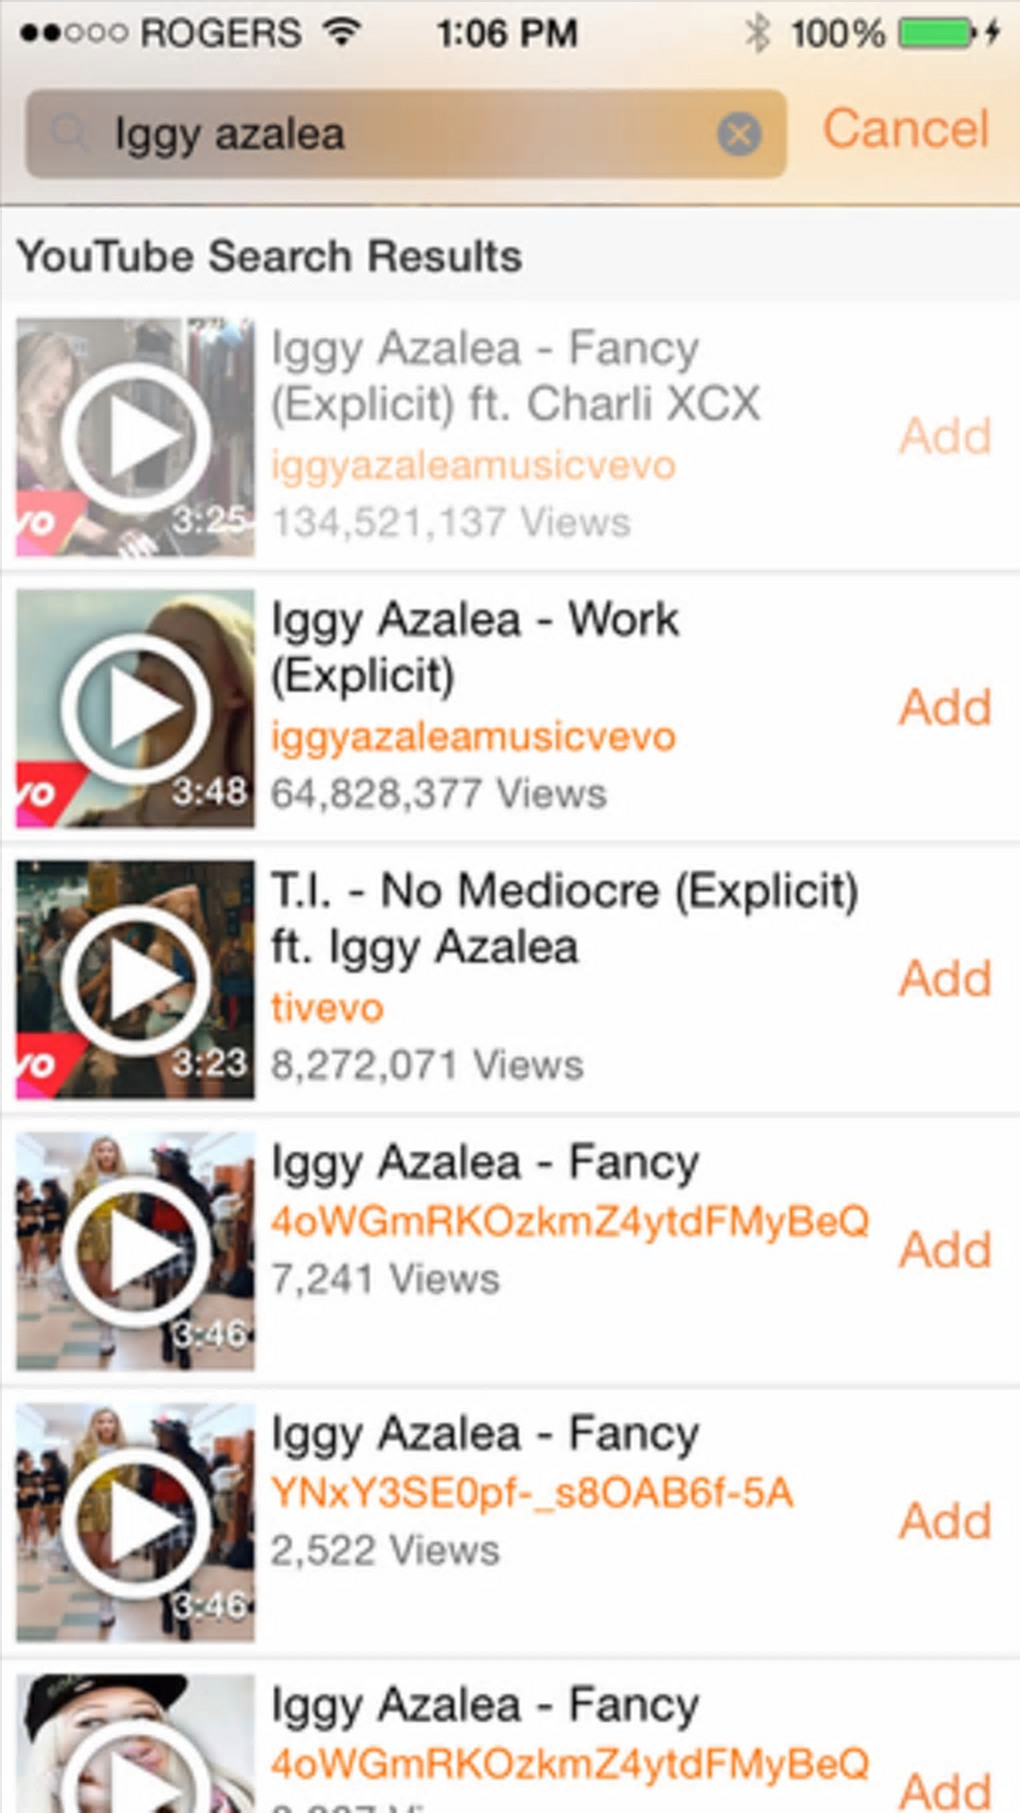Play the T.I. No Mediocre video
The image size is (1020, 1813).
(x=135, y=980)
